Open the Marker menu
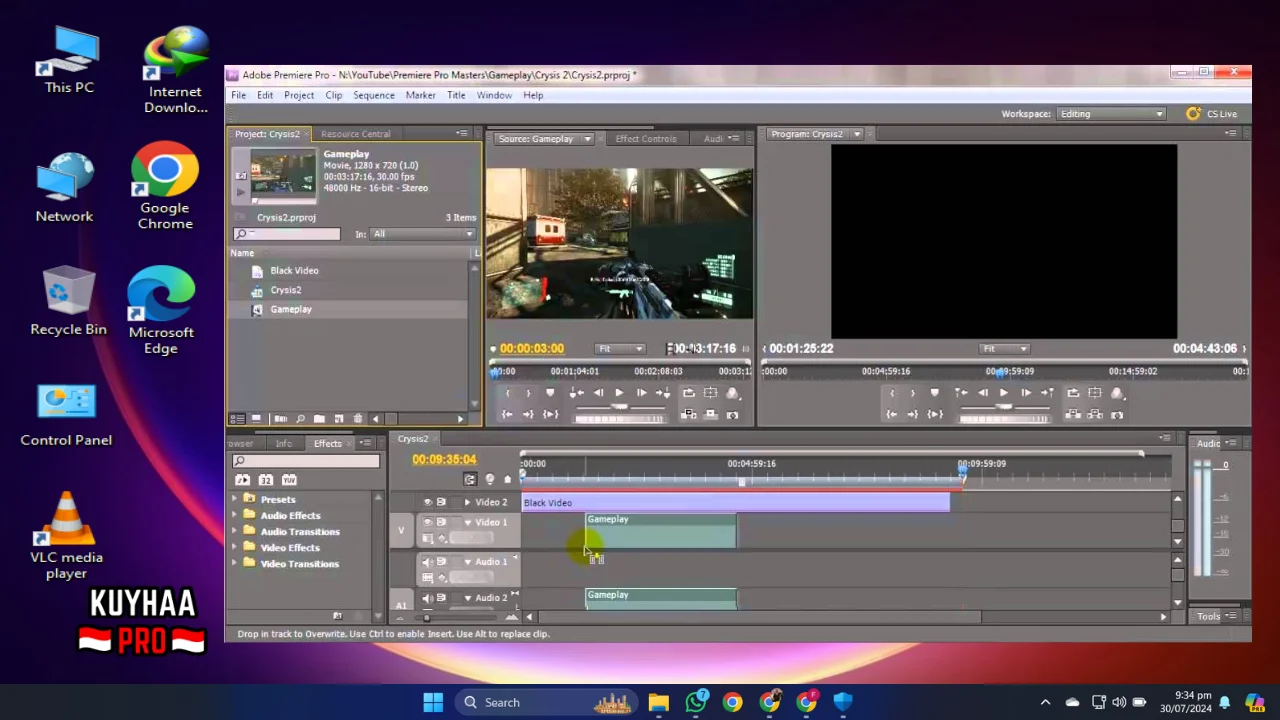The image size is (1280, 720). tap(420, 95)
